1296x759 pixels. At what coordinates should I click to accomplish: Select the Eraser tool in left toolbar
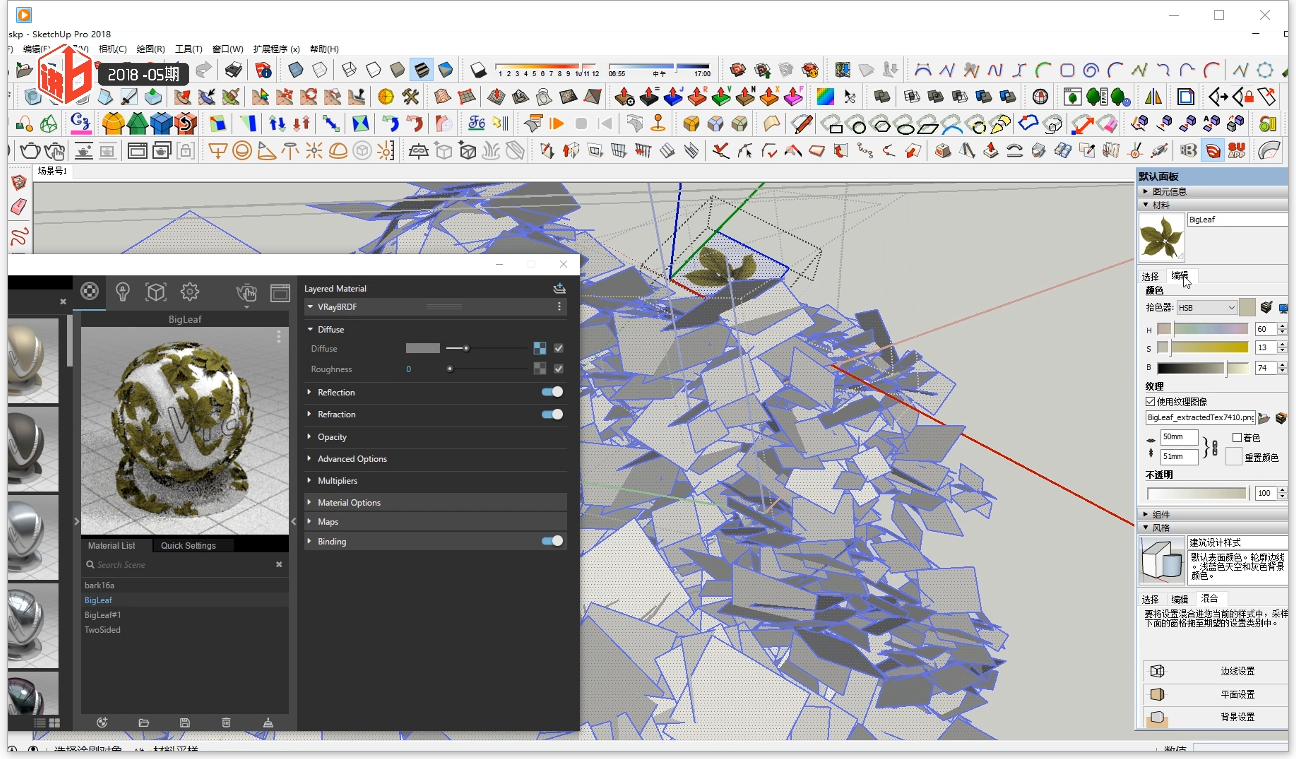pos(19,207)
